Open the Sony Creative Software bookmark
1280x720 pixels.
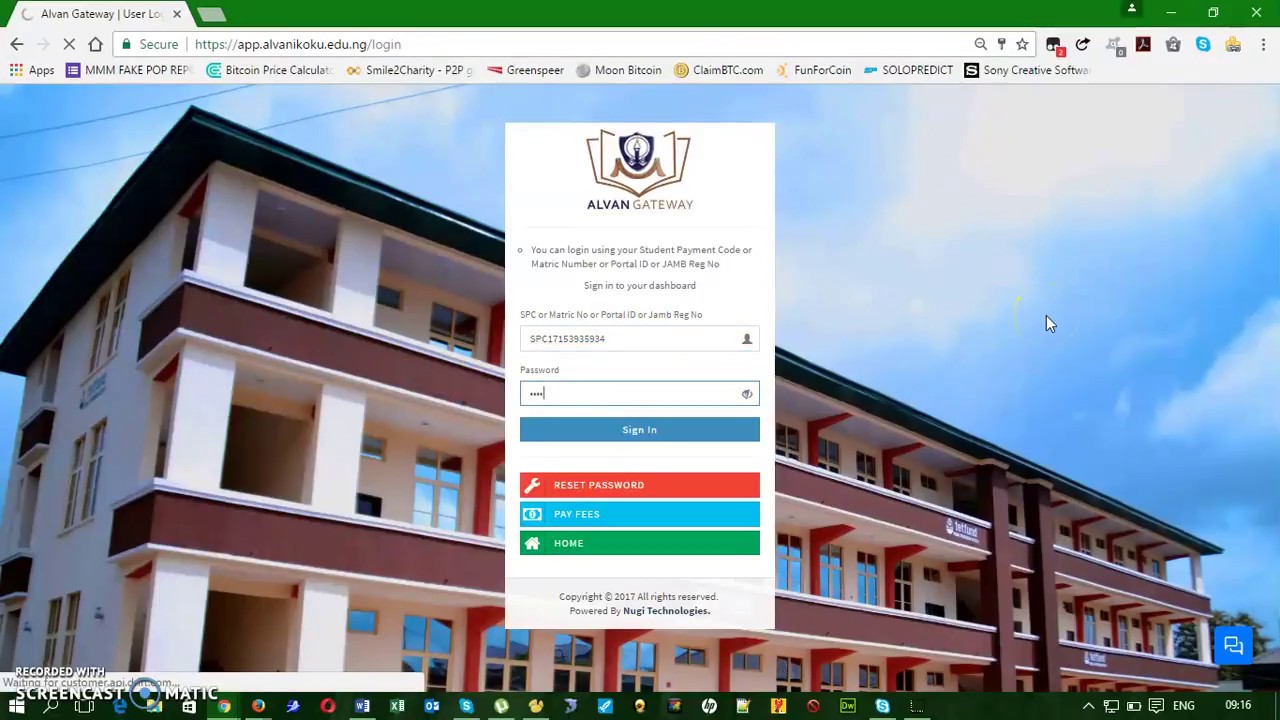point(1027,70)
